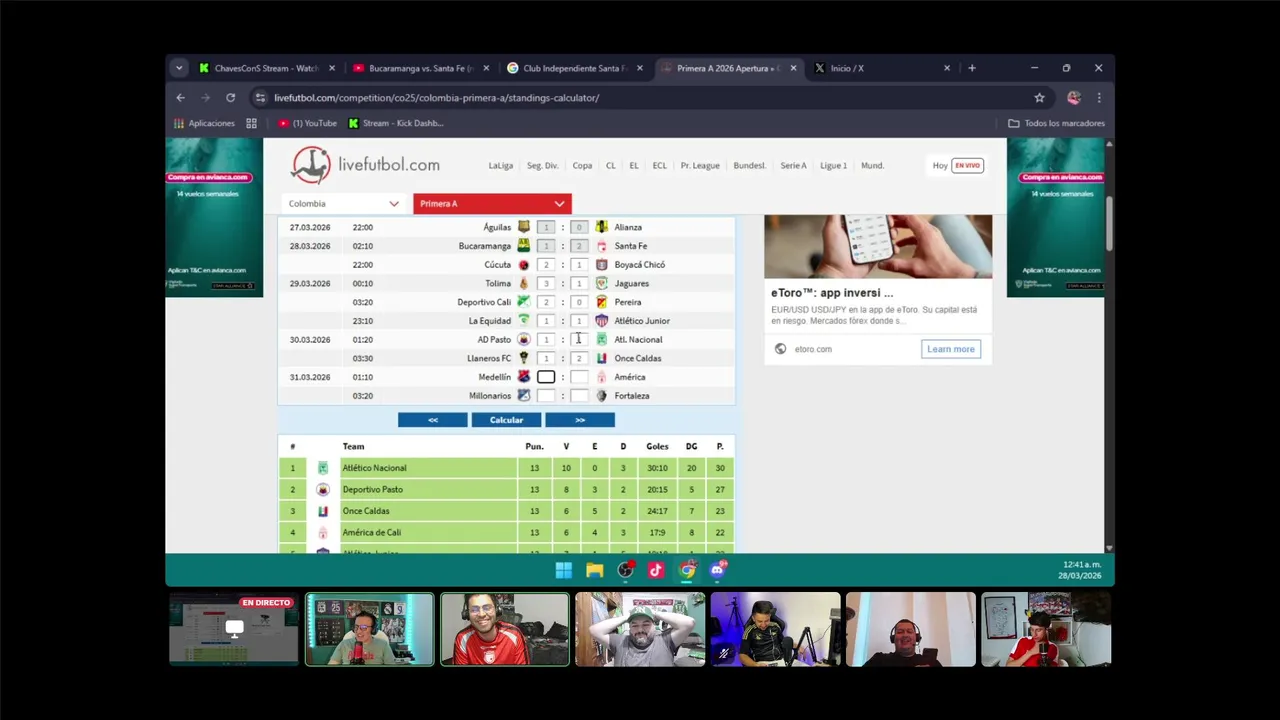Click the Hoy EN VIVO link
Viewport: 1280px width, 720px height.
click(x=958, y=165)
